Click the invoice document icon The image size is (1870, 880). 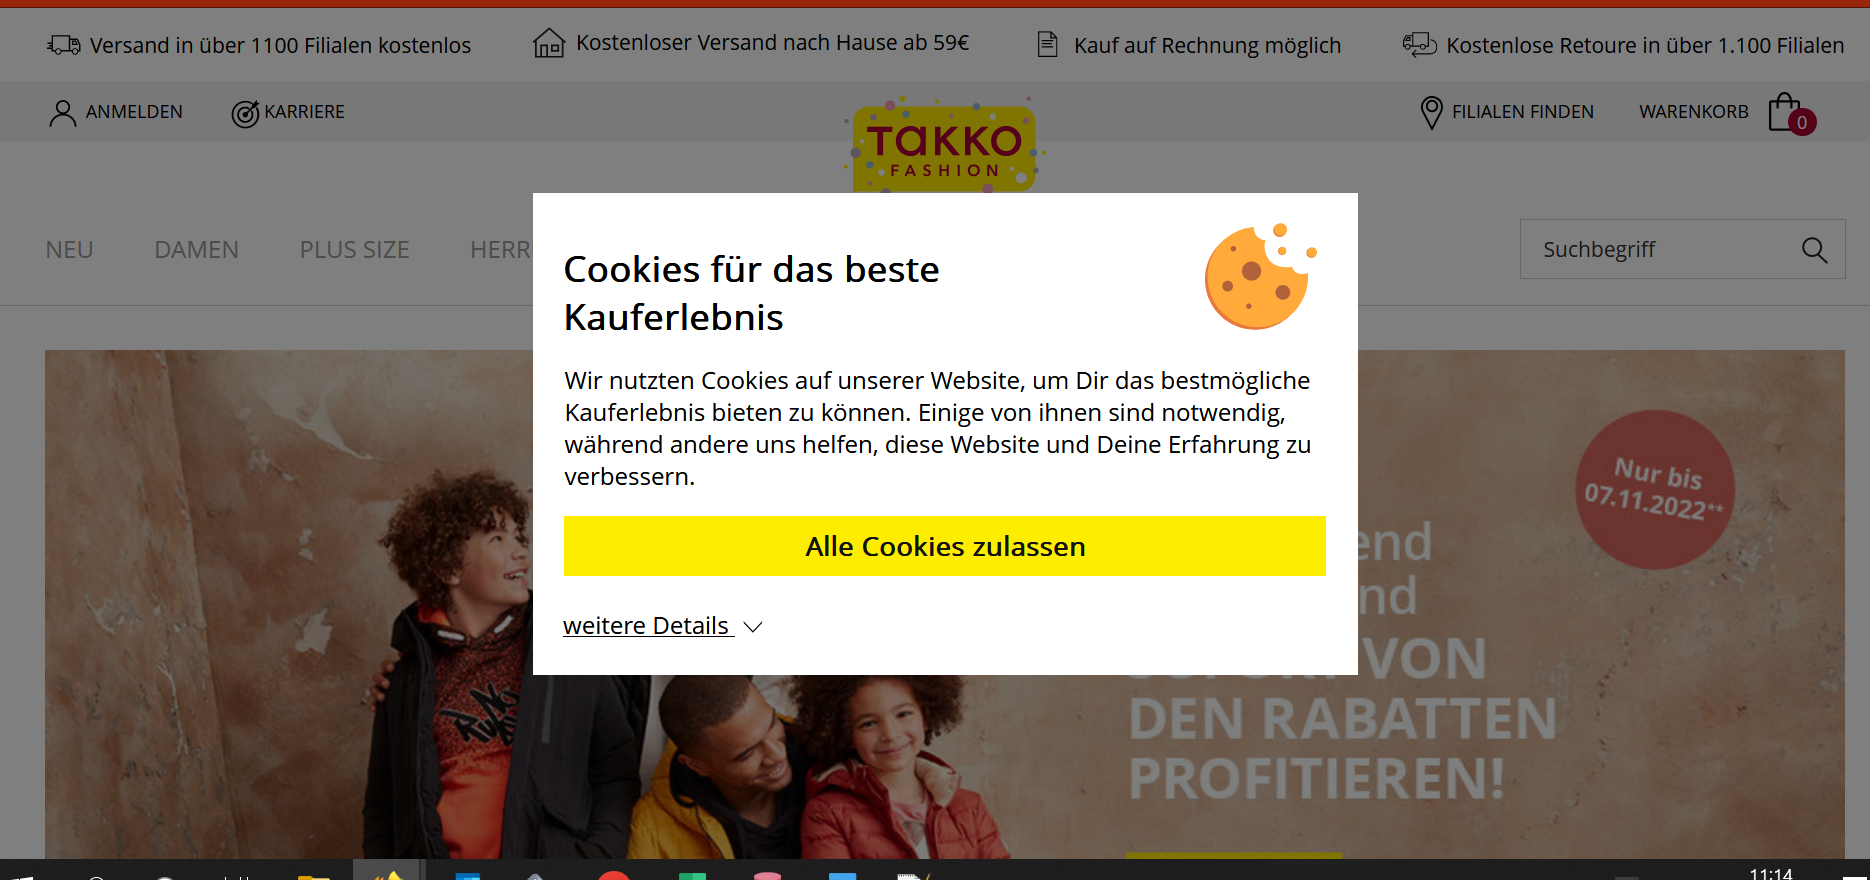coord(1047,44)
